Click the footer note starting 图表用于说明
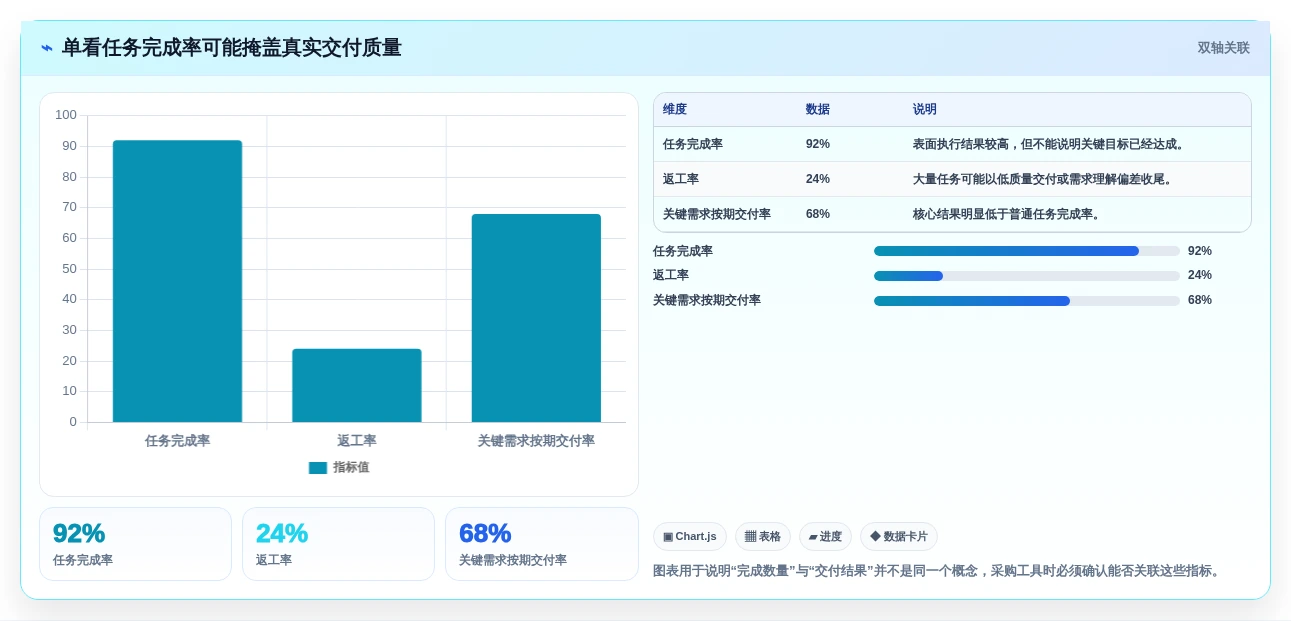 click(x=938, y=571)
